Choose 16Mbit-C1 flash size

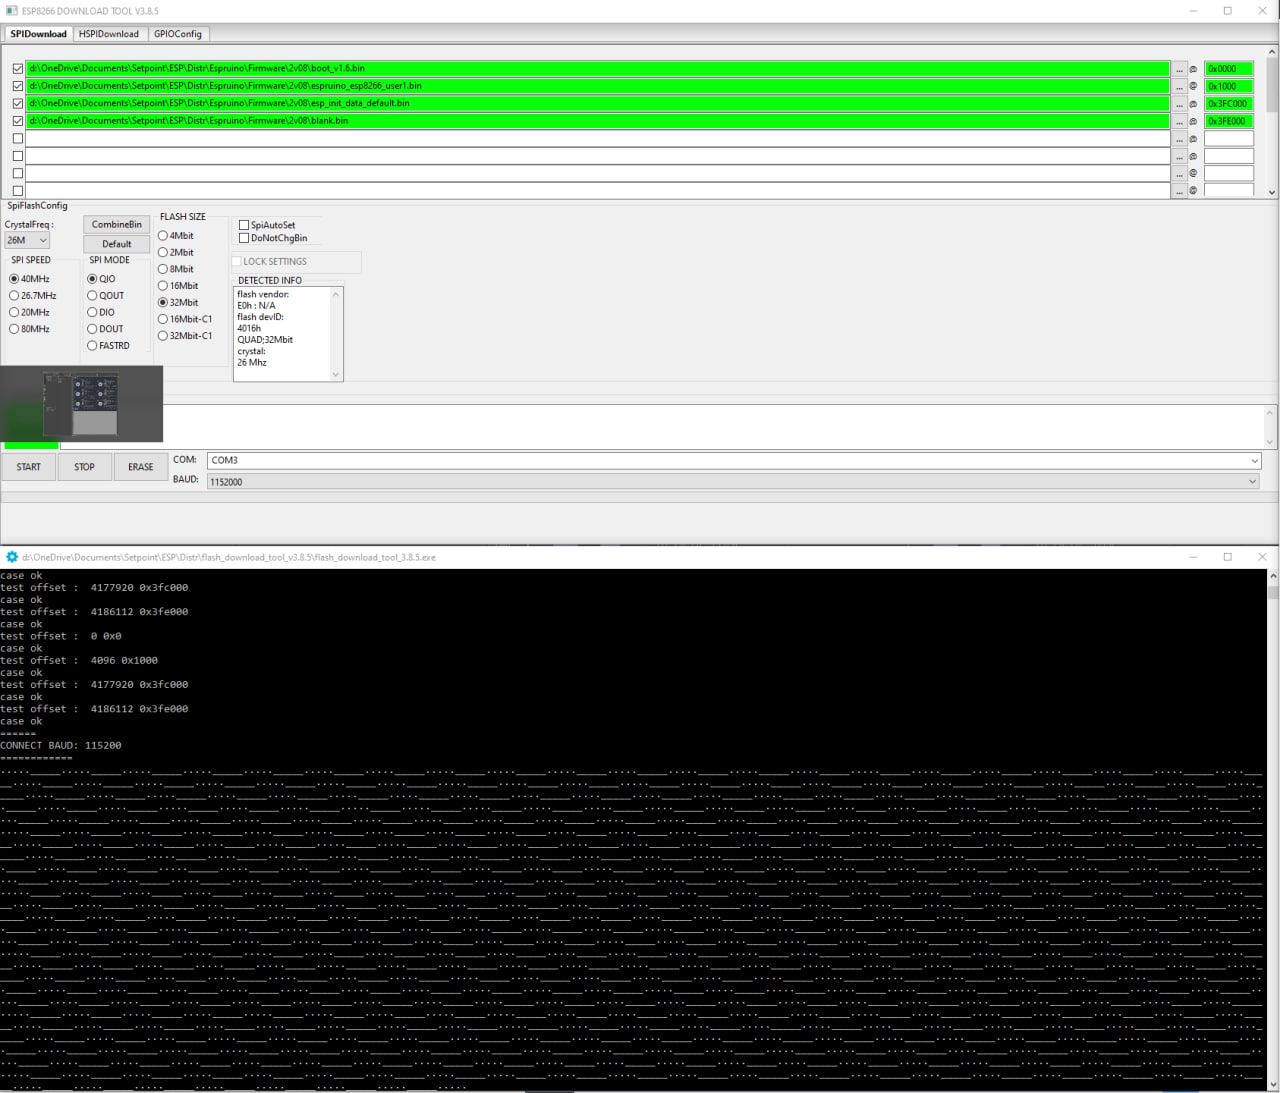[163, 319]
